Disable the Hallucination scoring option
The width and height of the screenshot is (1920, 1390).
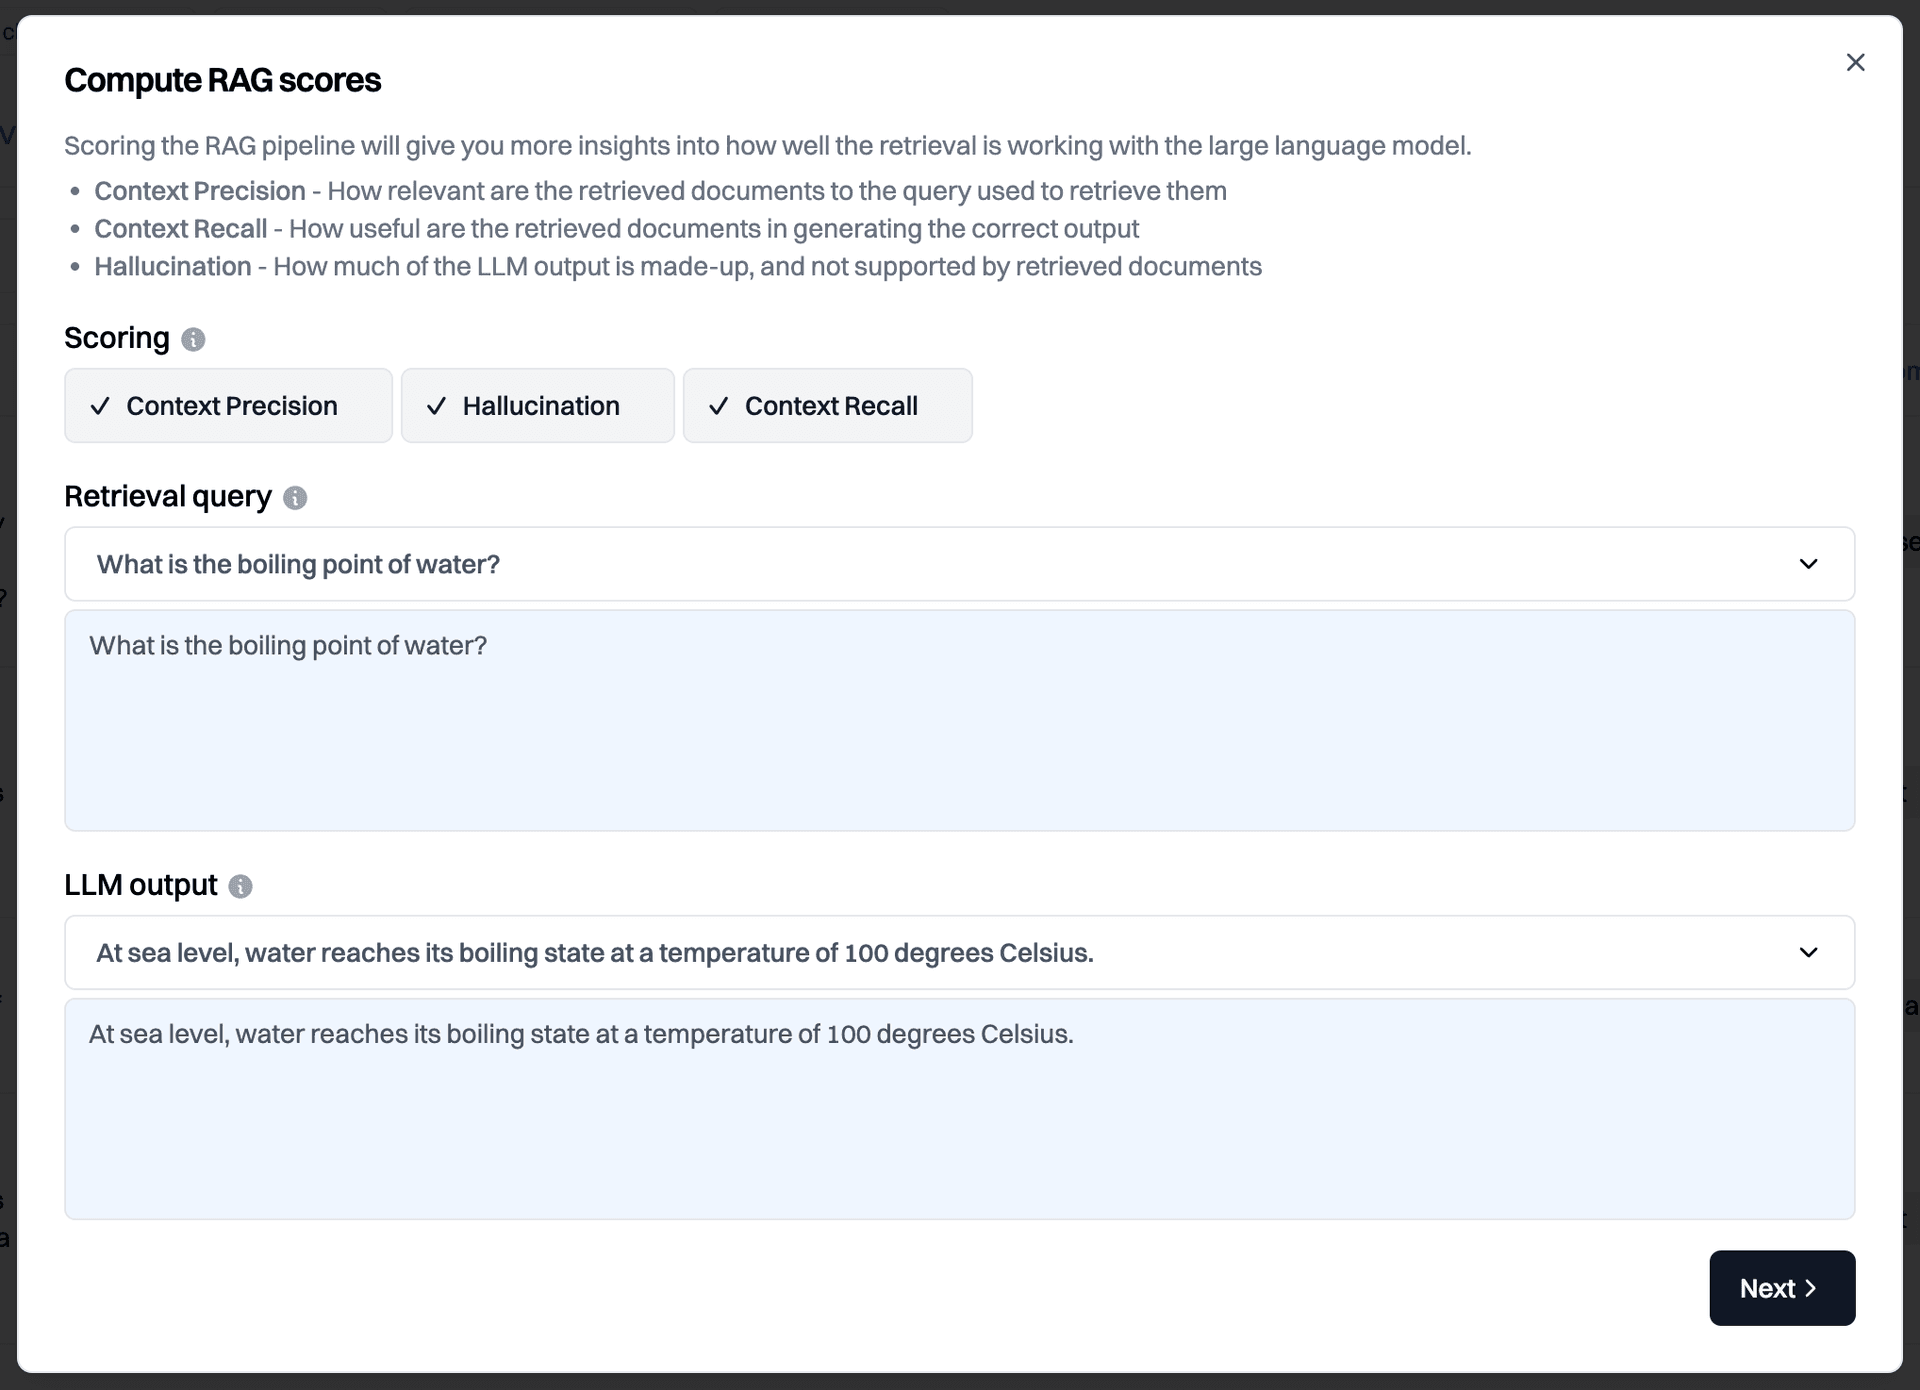click(x=538, y=405)
